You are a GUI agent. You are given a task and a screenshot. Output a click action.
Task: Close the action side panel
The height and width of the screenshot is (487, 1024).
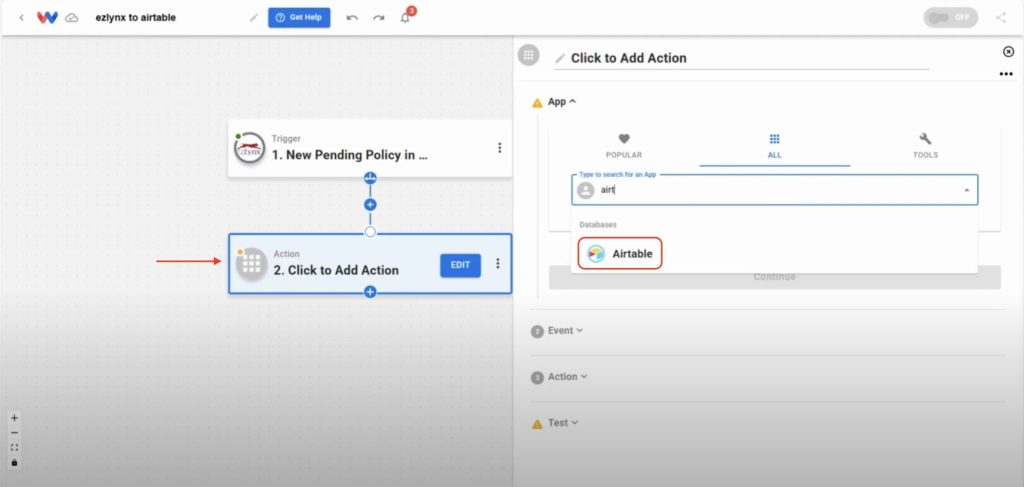pyautogui.click(x=1008, y=52)
